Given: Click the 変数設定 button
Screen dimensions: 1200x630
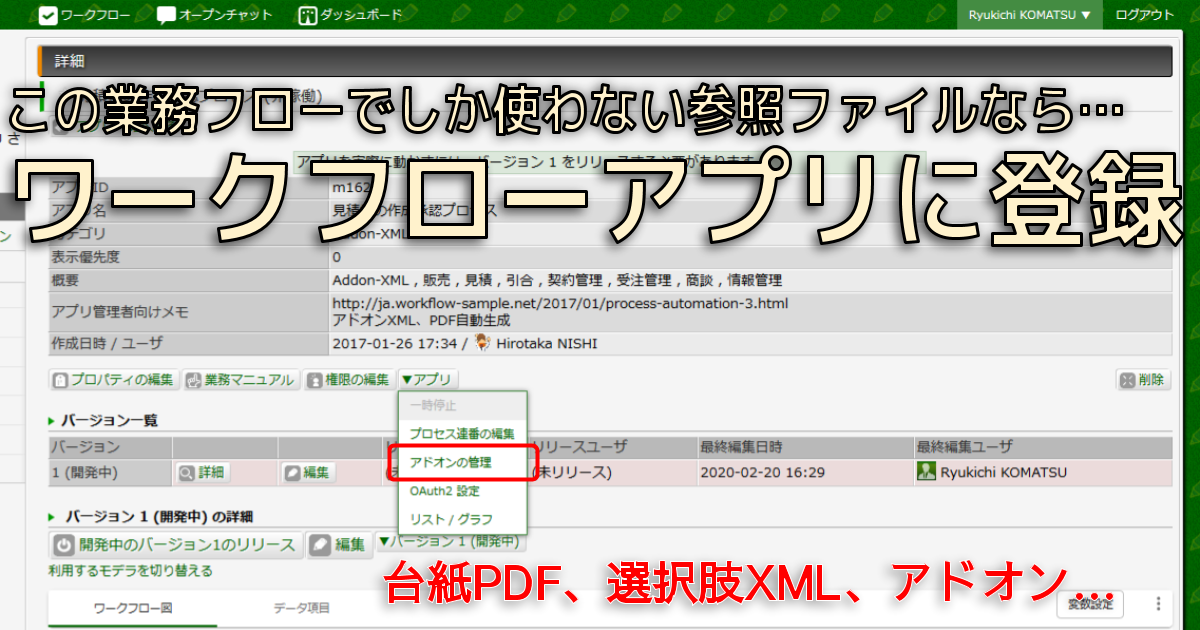Looking at the screenshot, I should click(x=1090, y=604).
